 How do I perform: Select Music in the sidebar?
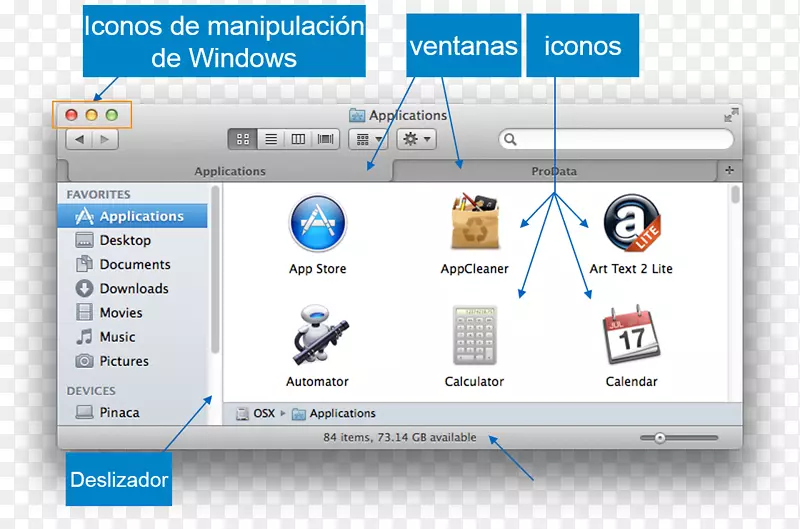133,337
